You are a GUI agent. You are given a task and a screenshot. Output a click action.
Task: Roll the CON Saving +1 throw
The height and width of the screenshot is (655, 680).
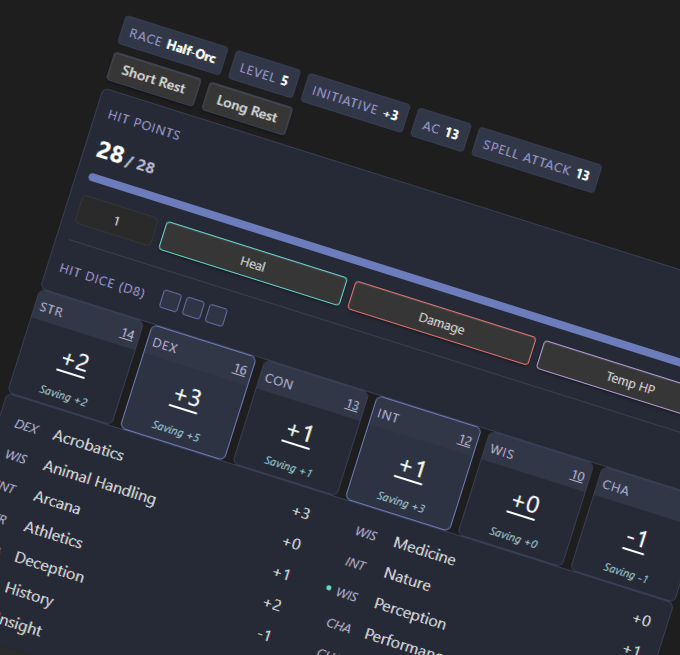coord(288,466)
